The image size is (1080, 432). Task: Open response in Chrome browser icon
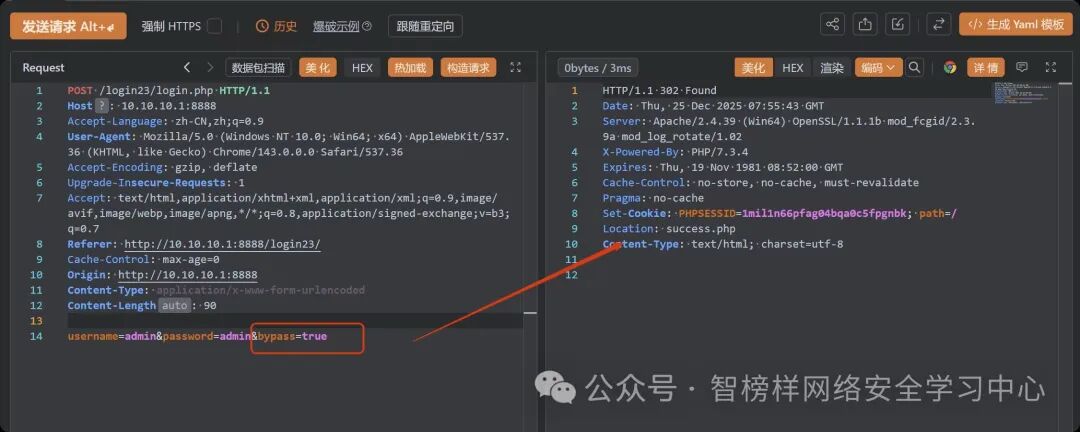(x=950, y=68)
